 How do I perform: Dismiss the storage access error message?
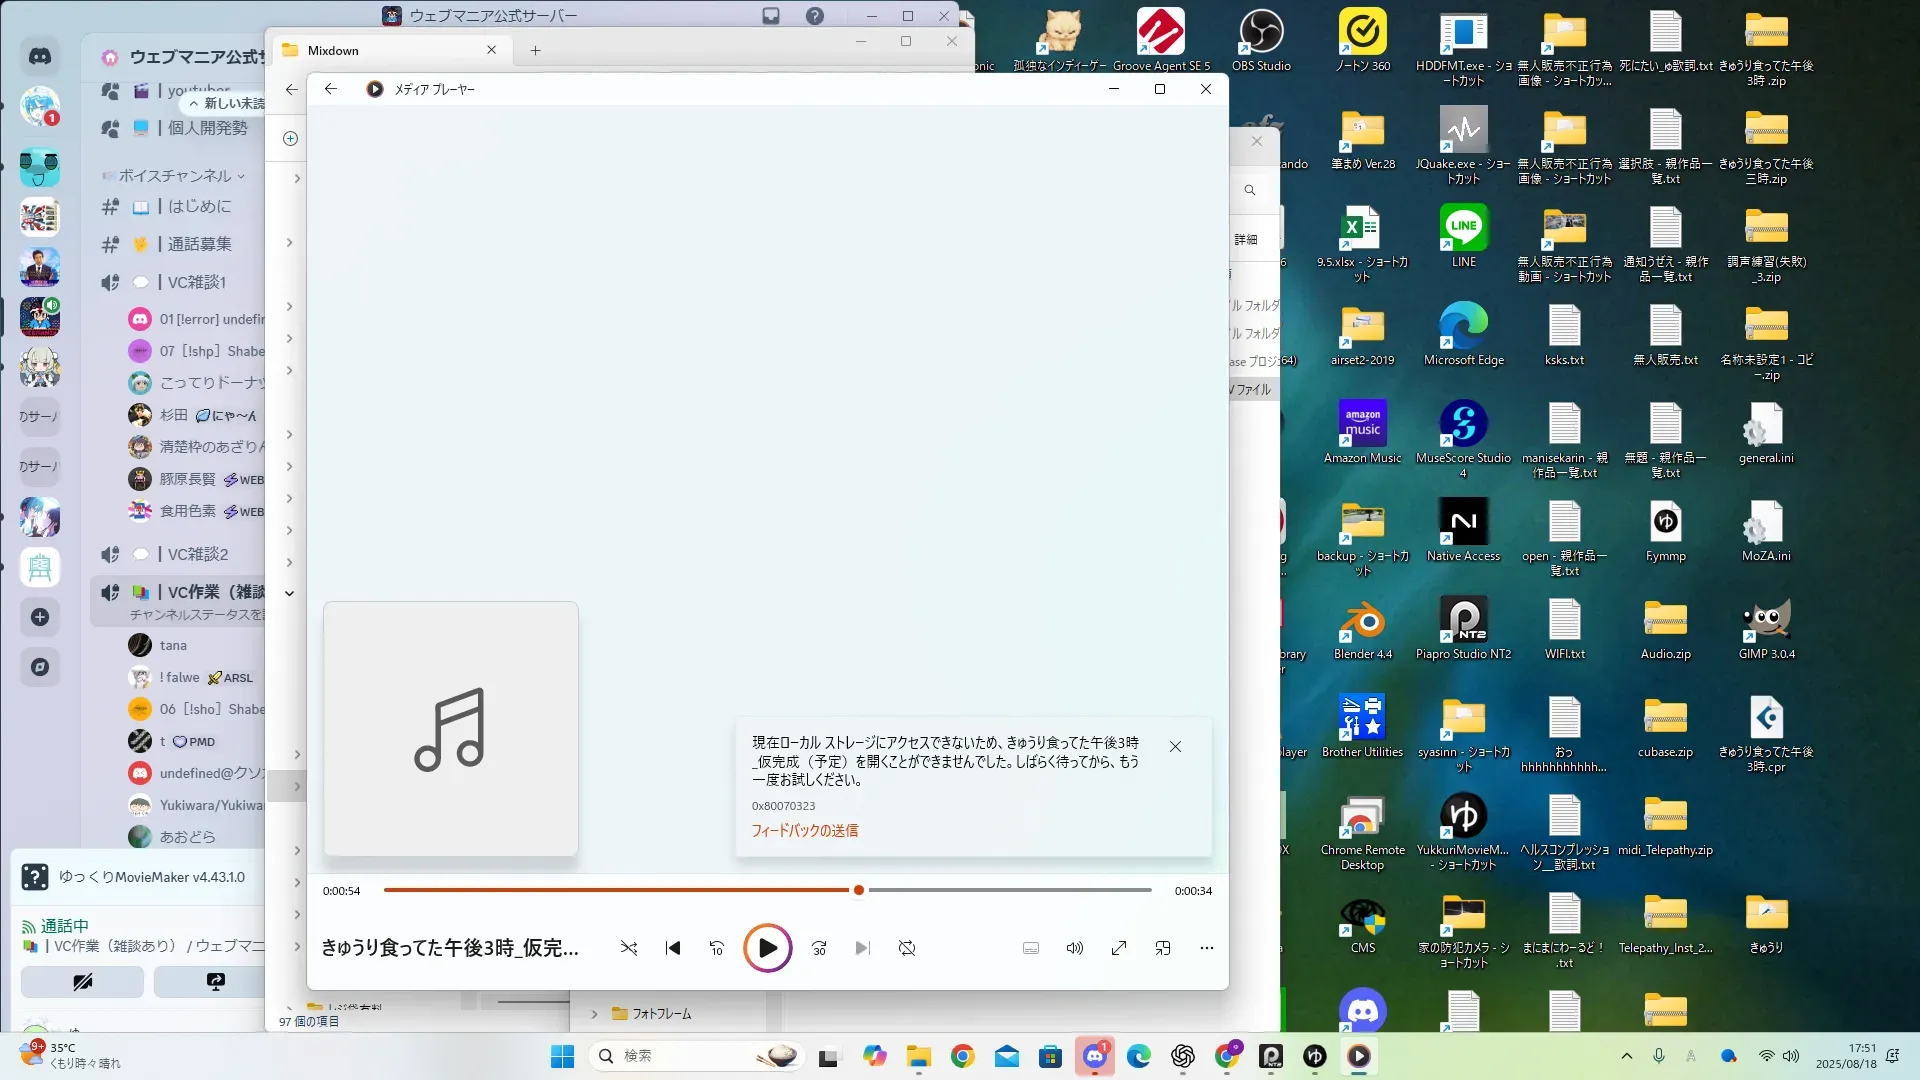click(x=1175, y=747)
